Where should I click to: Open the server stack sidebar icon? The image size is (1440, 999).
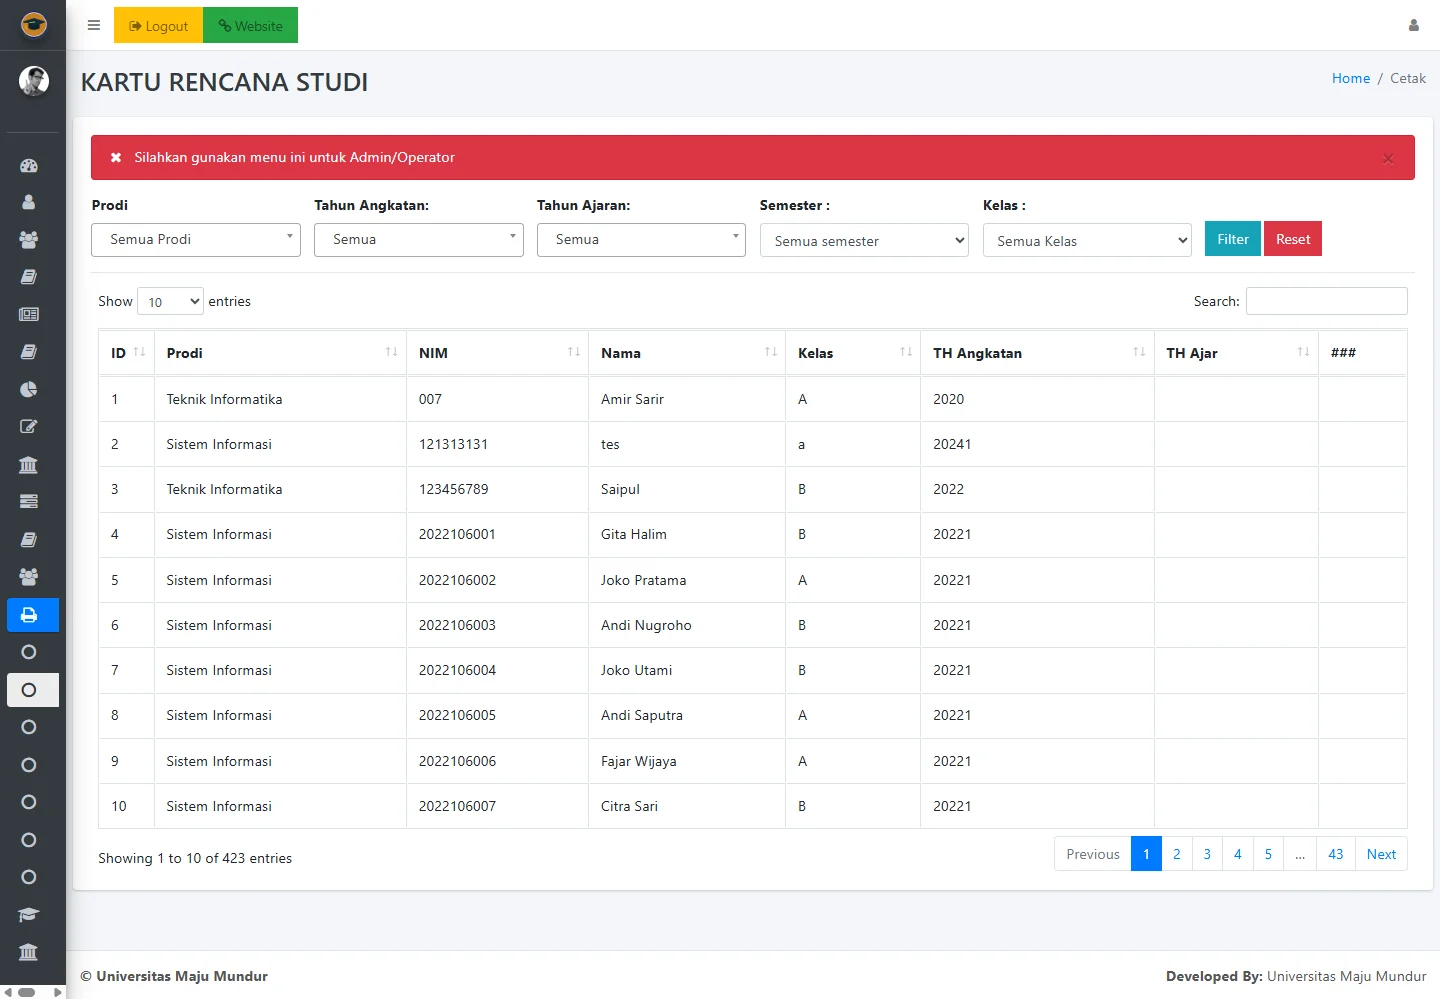(29, 501)
